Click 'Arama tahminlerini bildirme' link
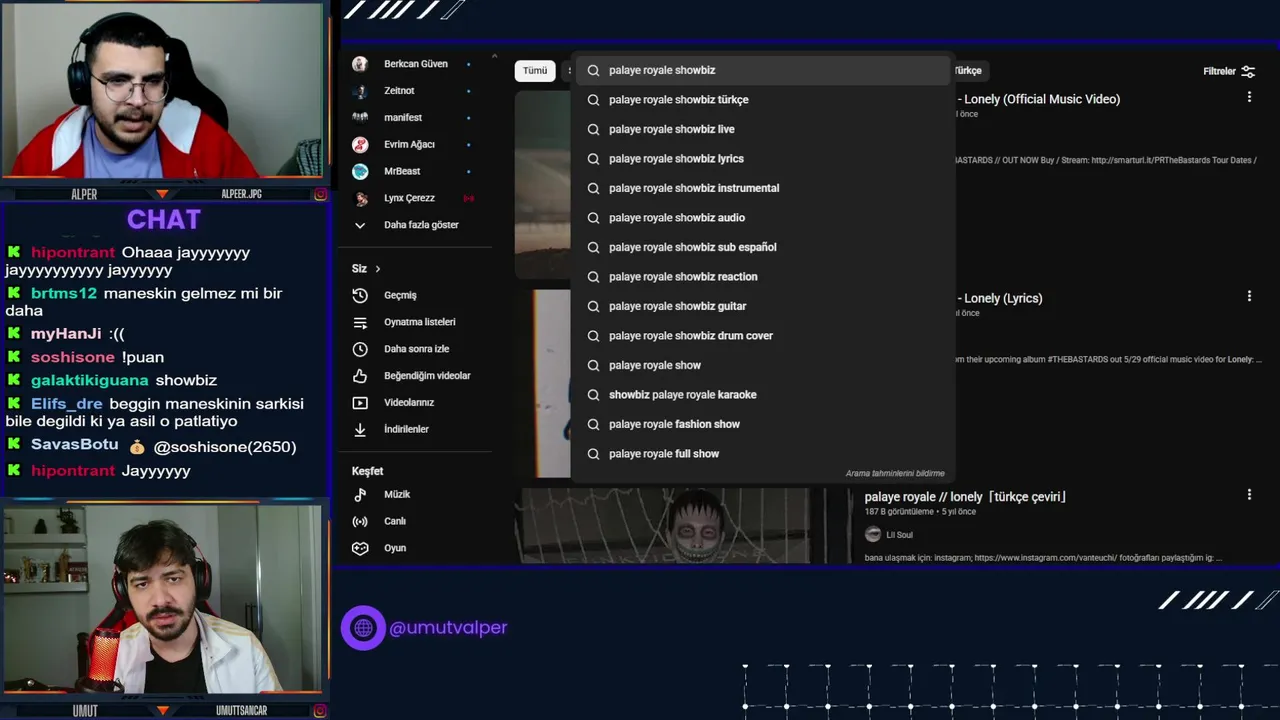The height and width of the screenshot is (720, 1280). coord(895,474)
